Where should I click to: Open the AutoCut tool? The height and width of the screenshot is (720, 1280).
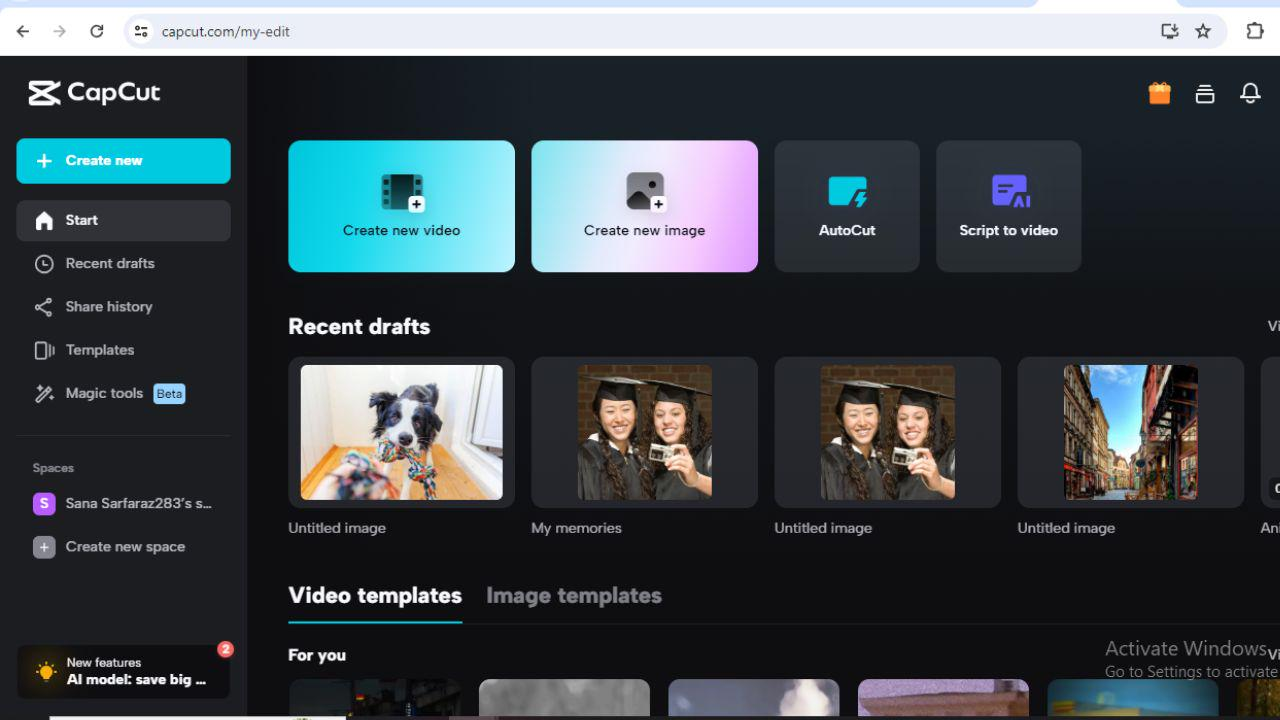[x=846, y=206]
